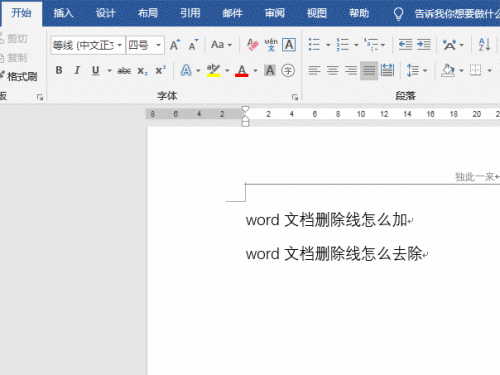This screenshot has width=500, height=375.
Task: Switch to 开始 tab
Action: 21,13
